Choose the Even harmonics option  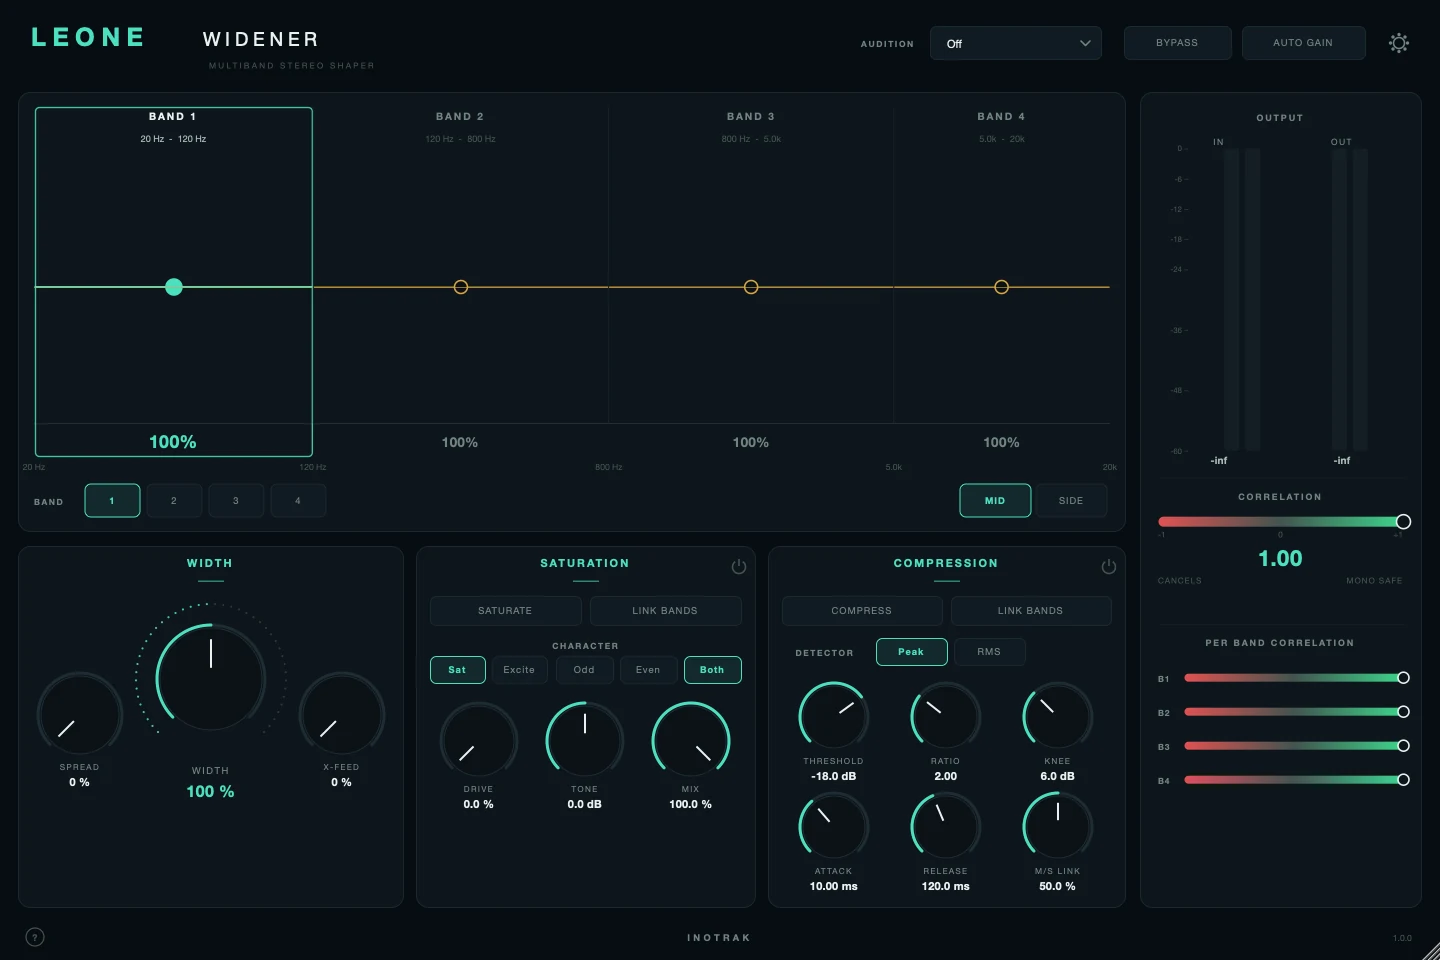[x=648, y=670]
